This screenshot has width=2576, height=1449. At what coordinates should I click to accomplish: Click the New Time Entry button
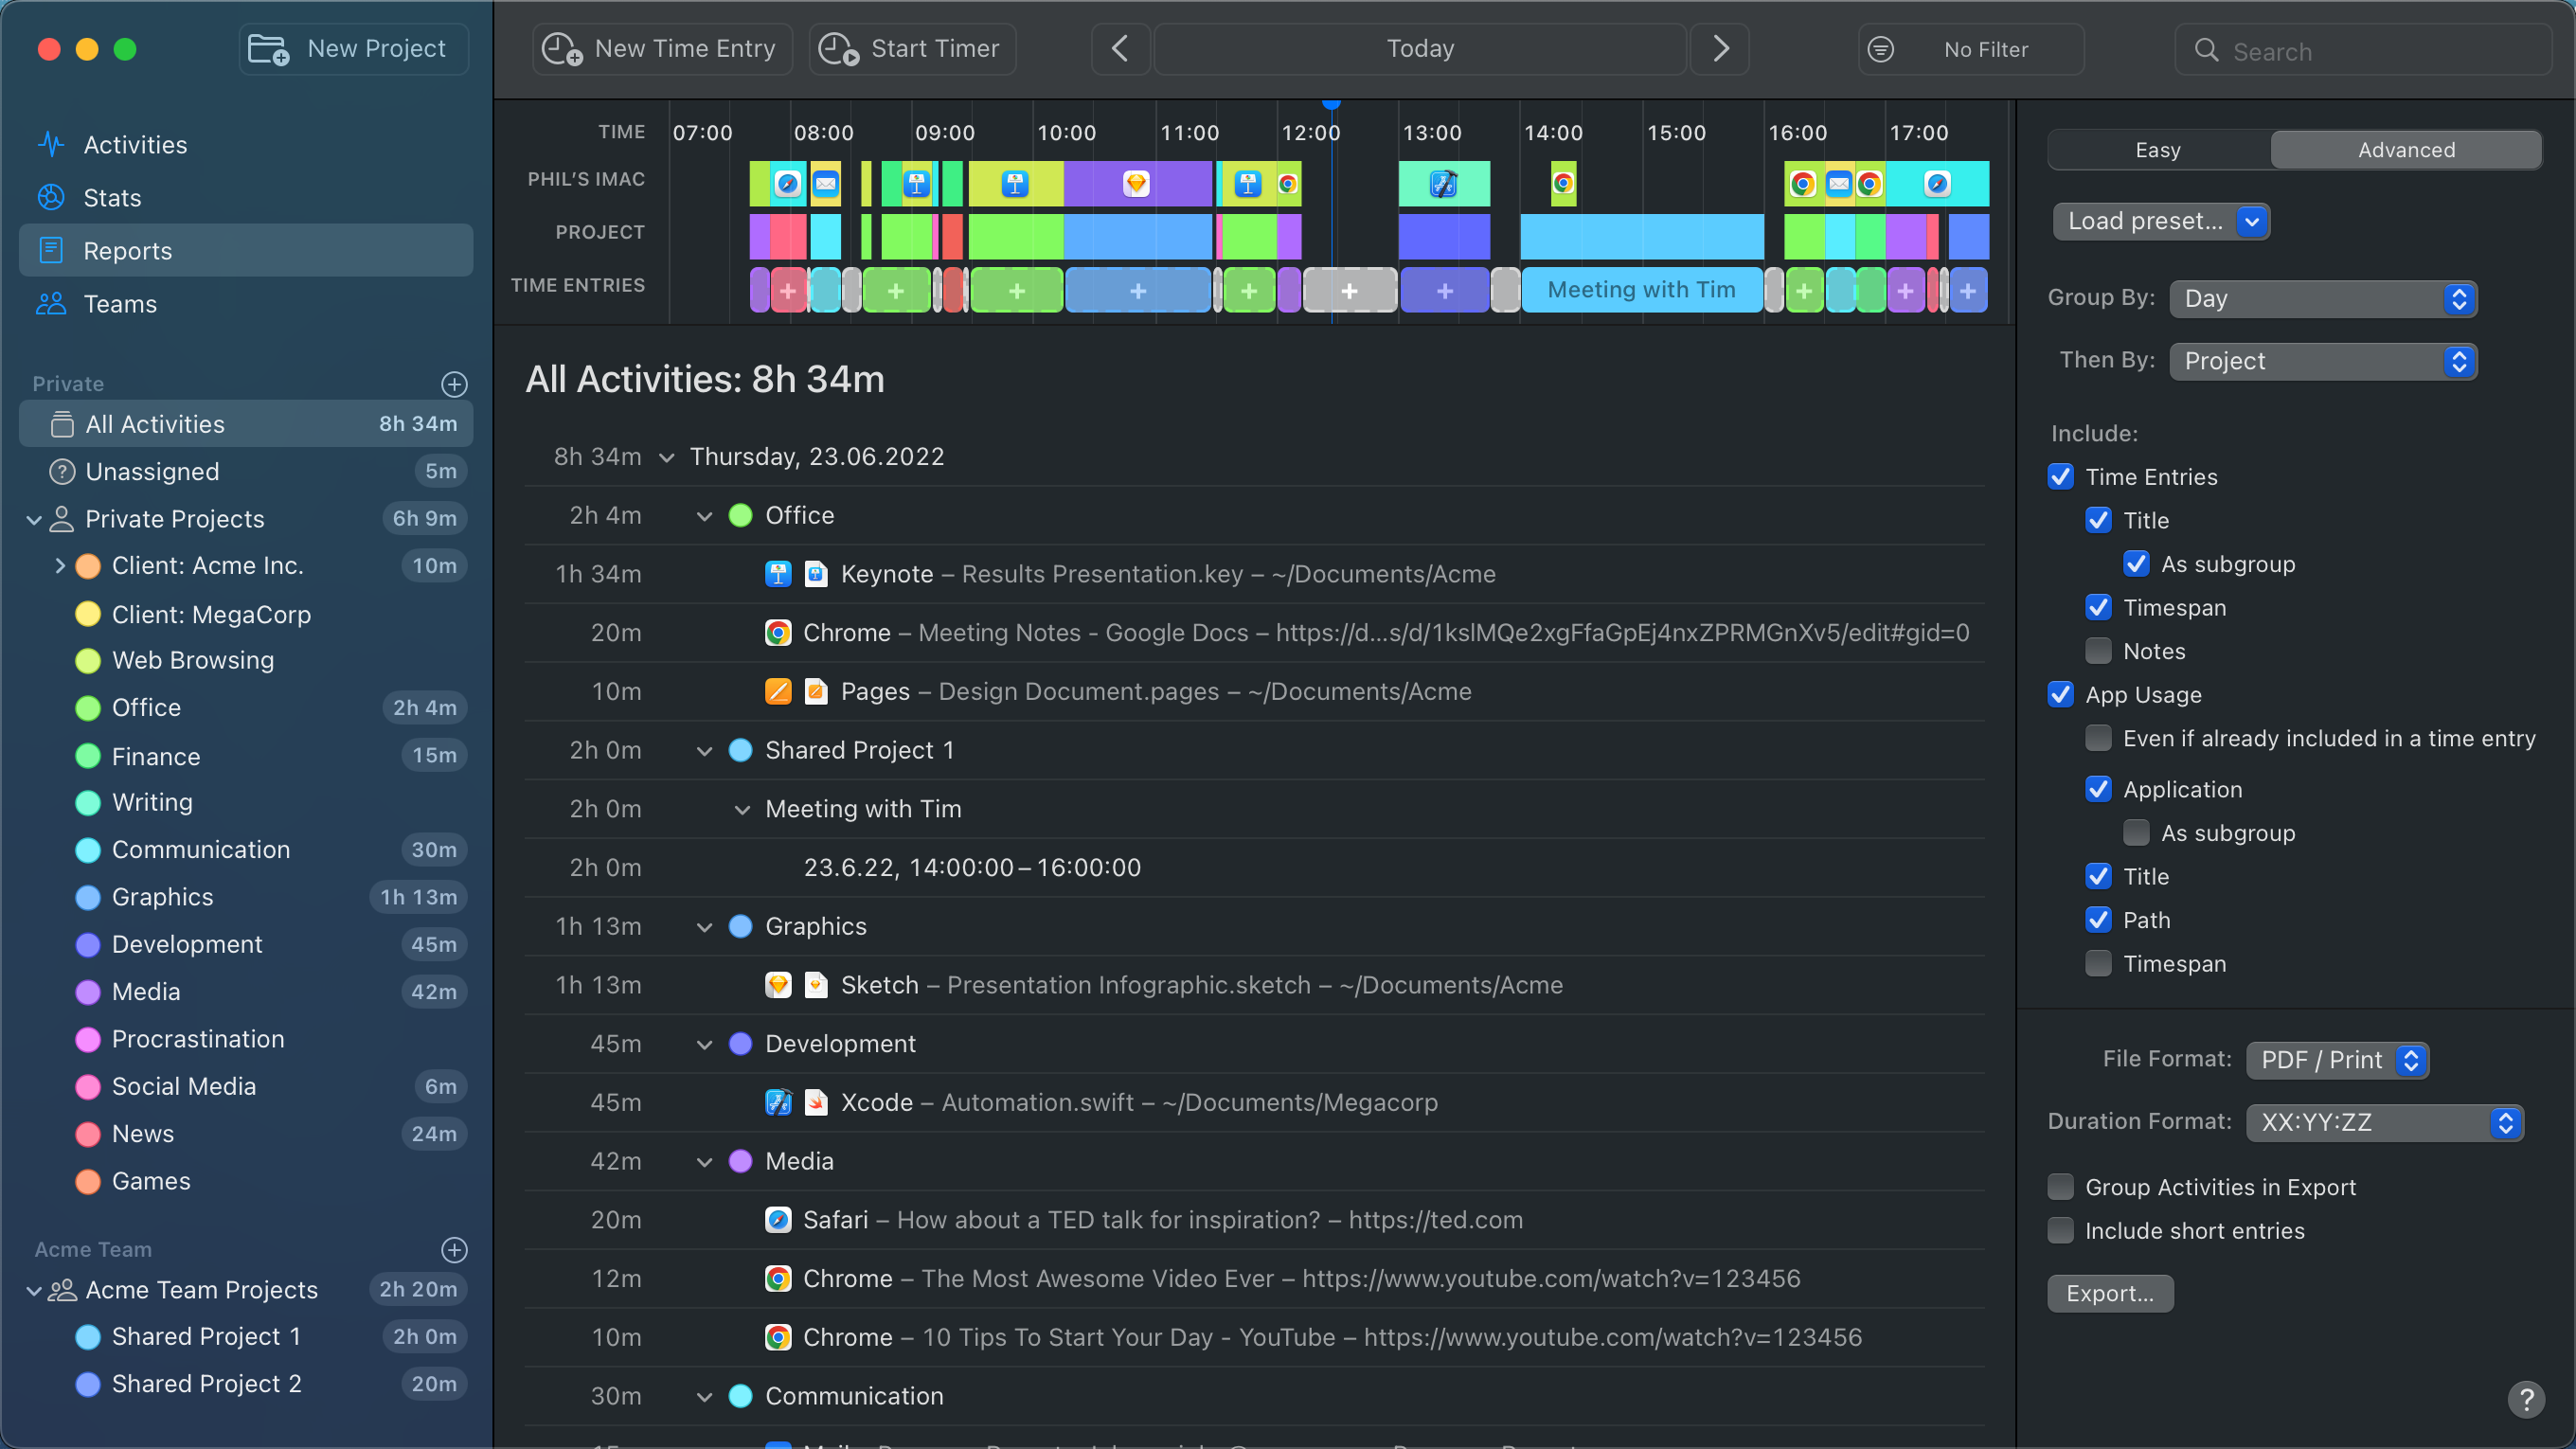click(662, 49)
